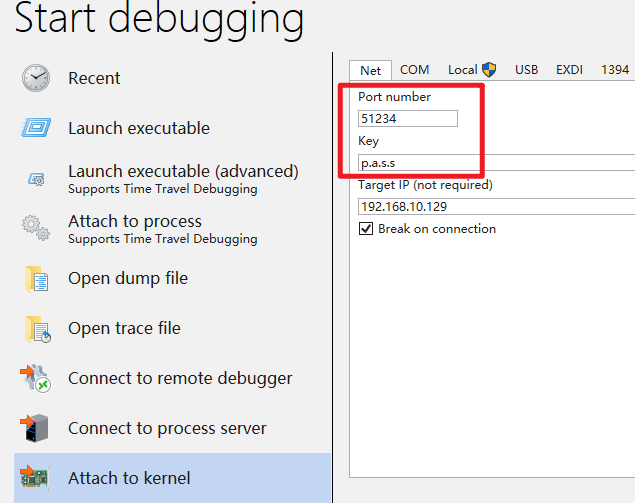Click the Attach to kernel card icon
Viewport: 635px width, 503px height.
point(34,478)
